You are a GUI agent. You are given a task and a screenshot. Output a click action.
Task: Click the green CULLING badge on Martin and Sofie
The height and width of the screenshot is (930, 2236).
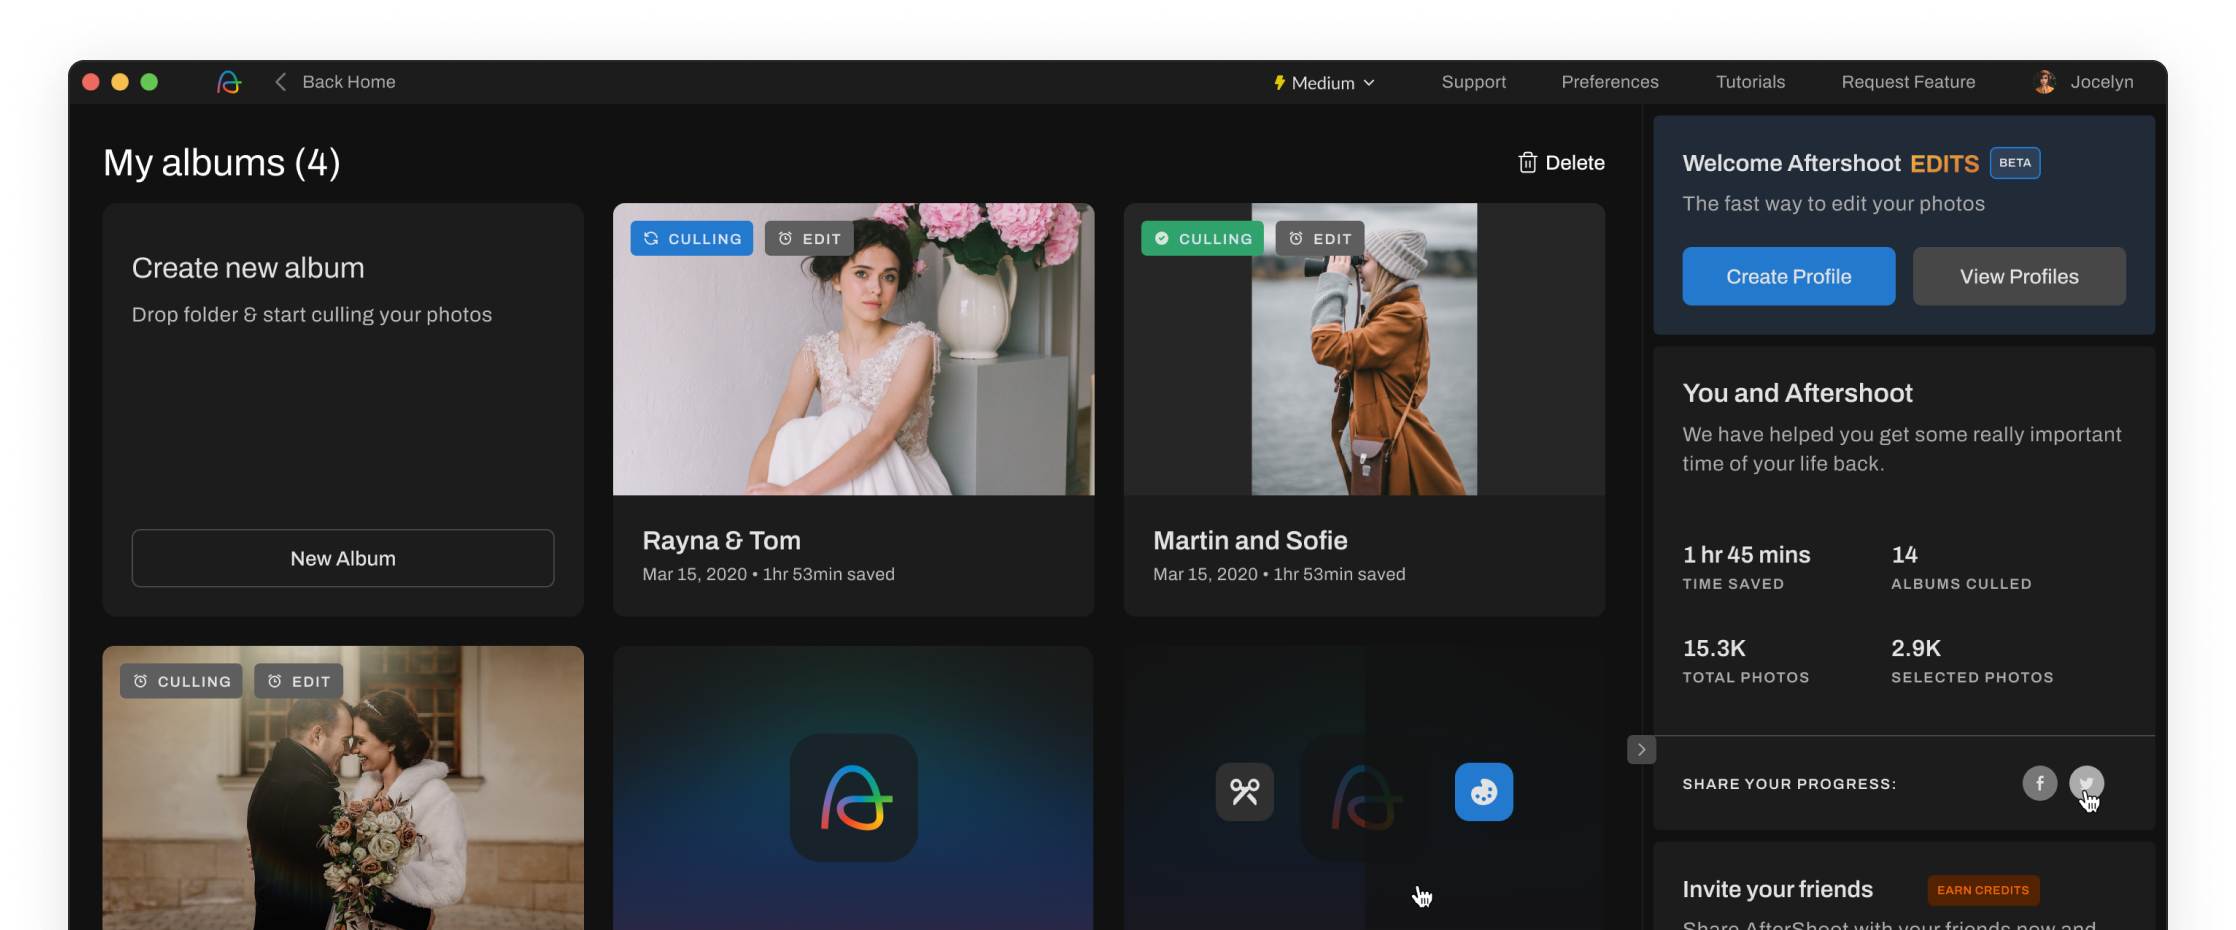1202,238
